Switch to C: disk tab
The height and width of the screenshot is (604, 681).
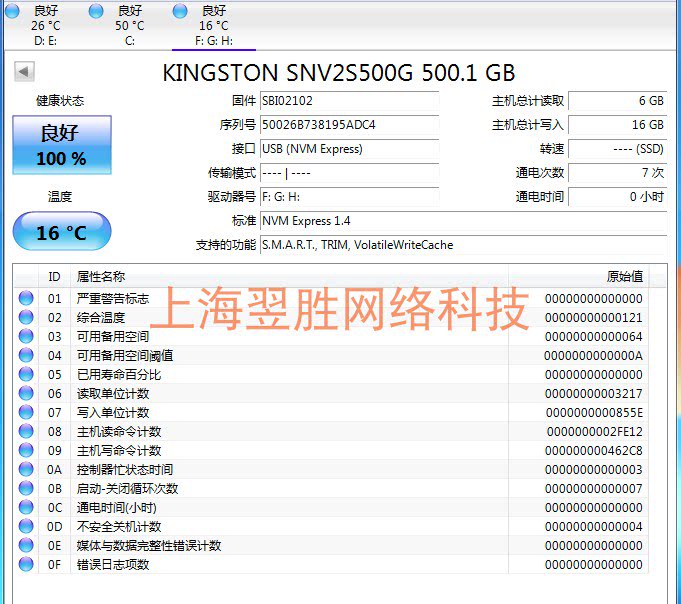(129, 25)
